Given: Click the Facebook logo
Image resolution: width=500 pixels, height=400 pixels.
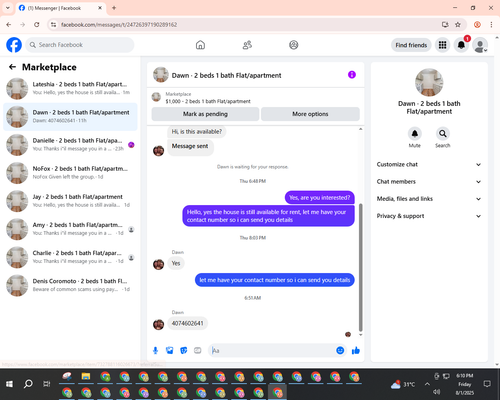Looking at the screenshot, I should click(14, 45).
